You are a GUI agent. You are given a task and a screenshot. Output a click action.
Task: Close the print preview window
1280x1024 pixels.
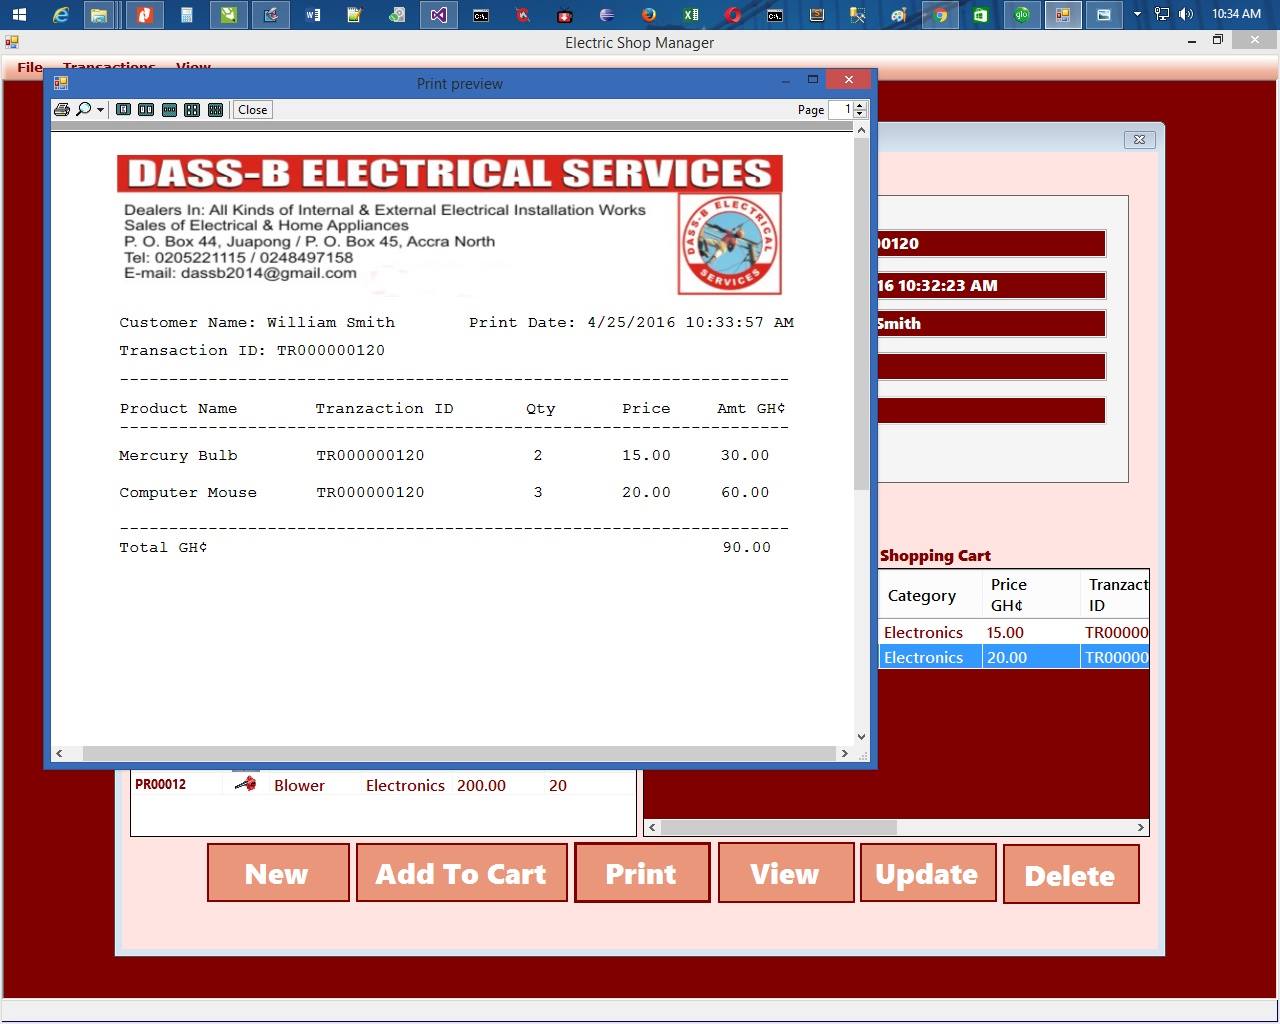(848, 79)
